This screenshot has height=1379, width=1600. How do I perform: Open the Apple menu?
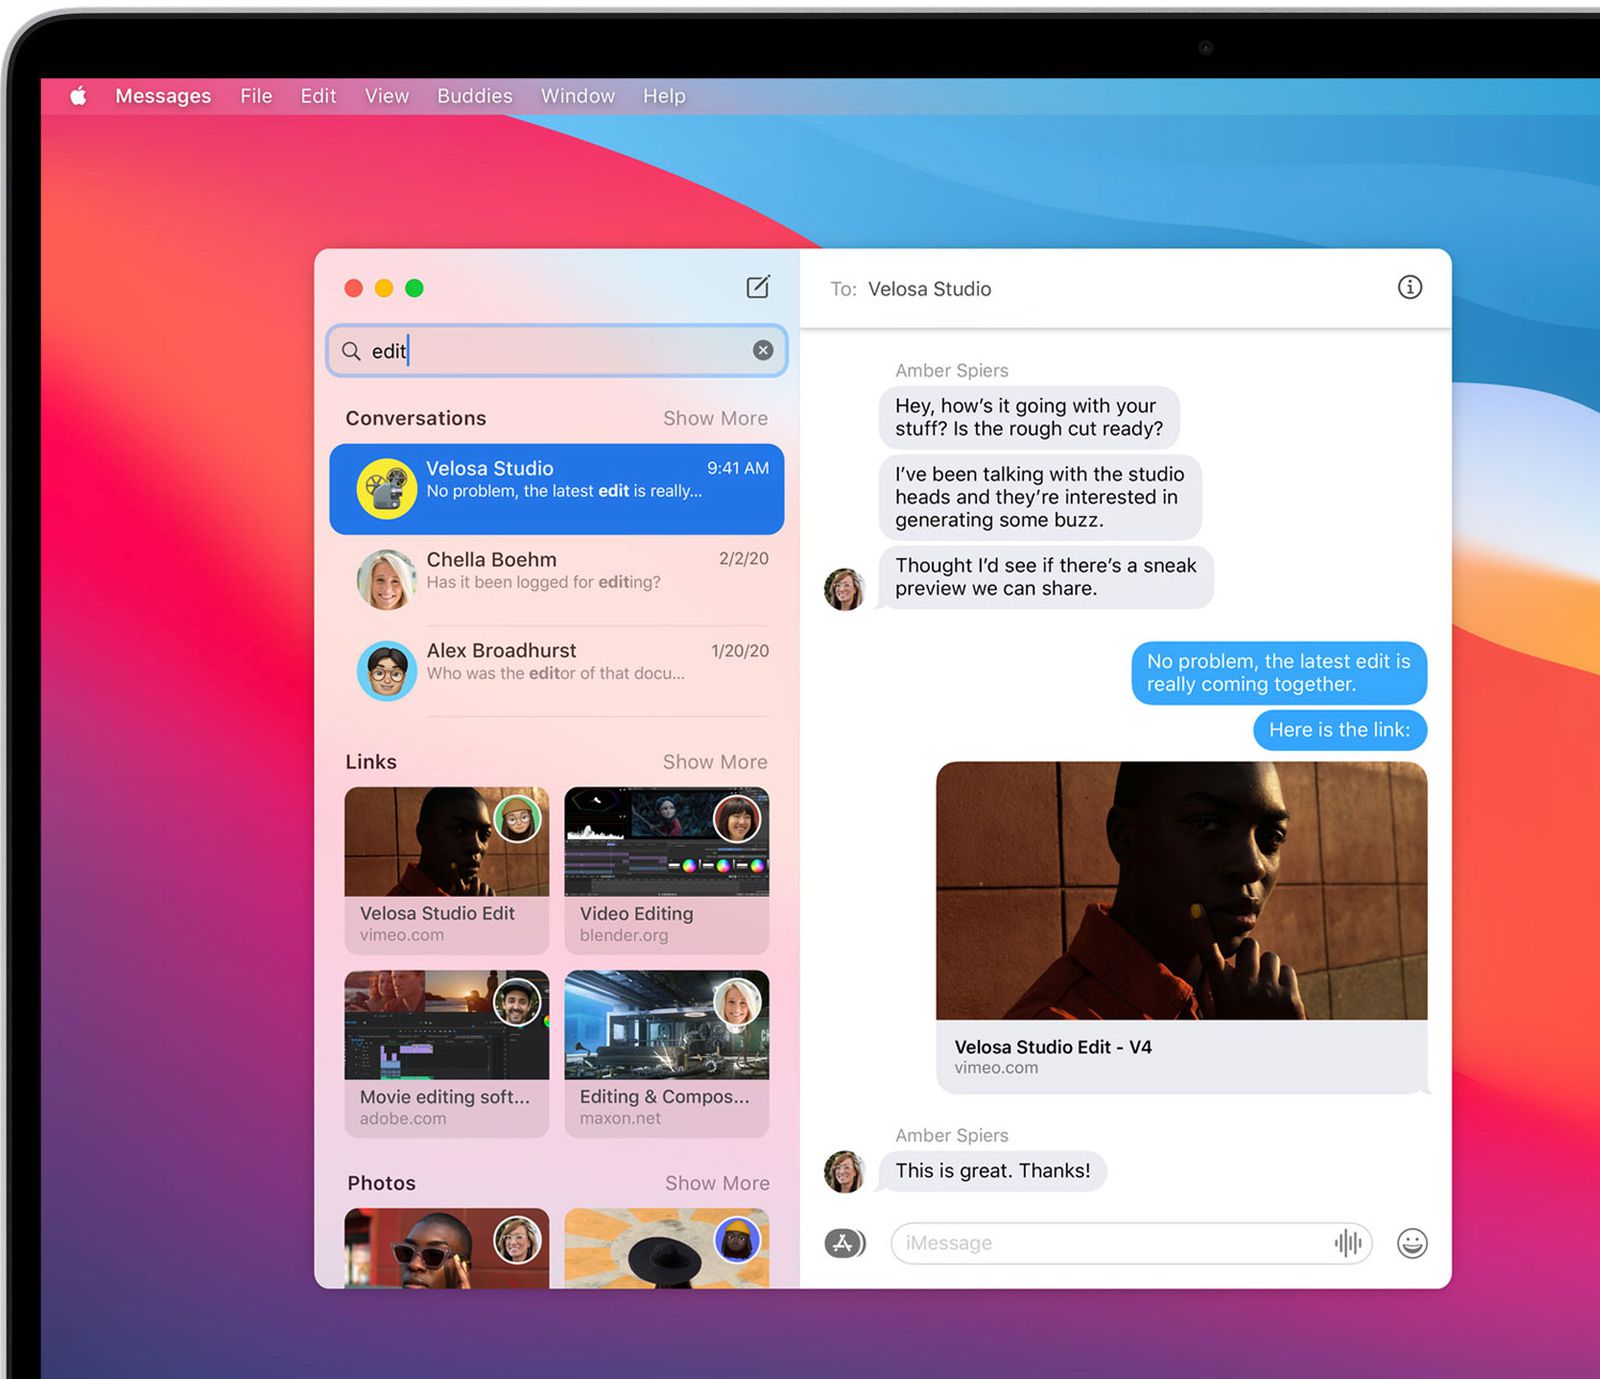[80, 95]
